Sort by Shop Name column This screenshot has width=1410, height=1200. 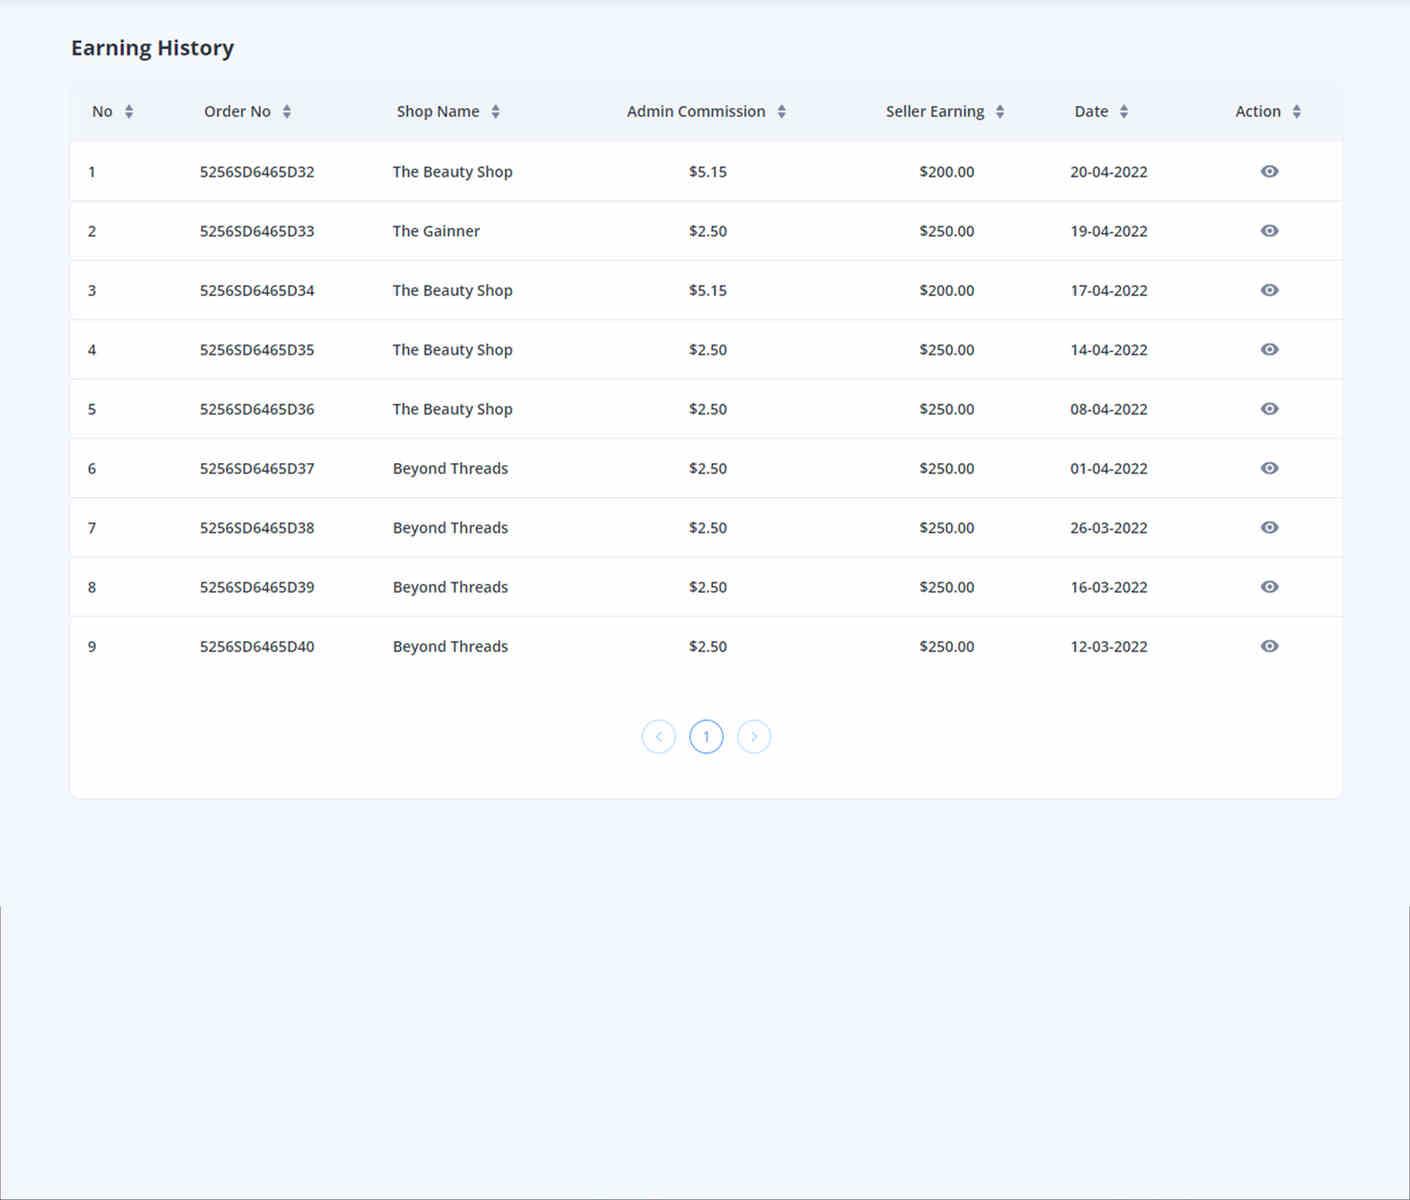click(495, 112)
